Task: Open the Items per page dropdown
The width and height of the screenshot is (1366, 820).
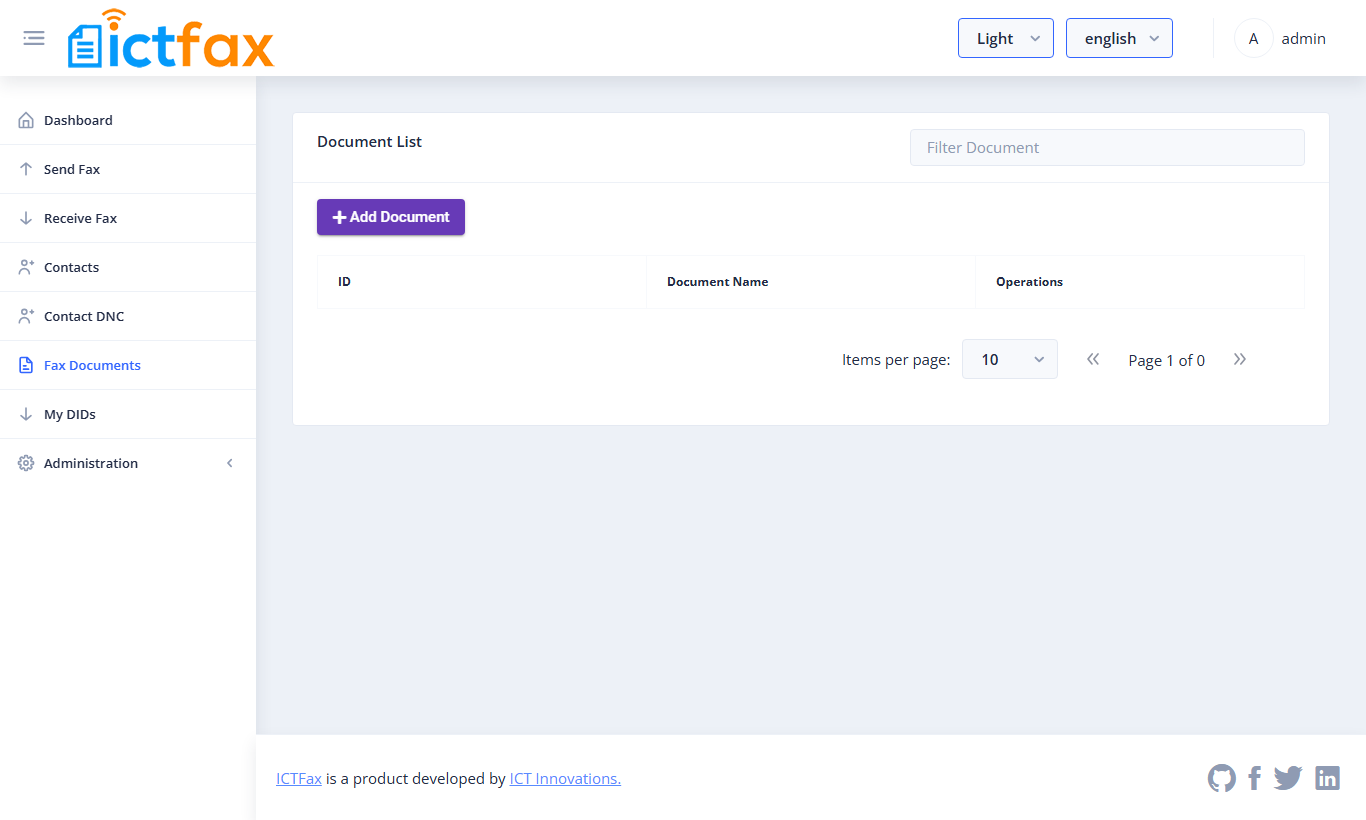Action: pyautogui.click(x=1010, y=359)
